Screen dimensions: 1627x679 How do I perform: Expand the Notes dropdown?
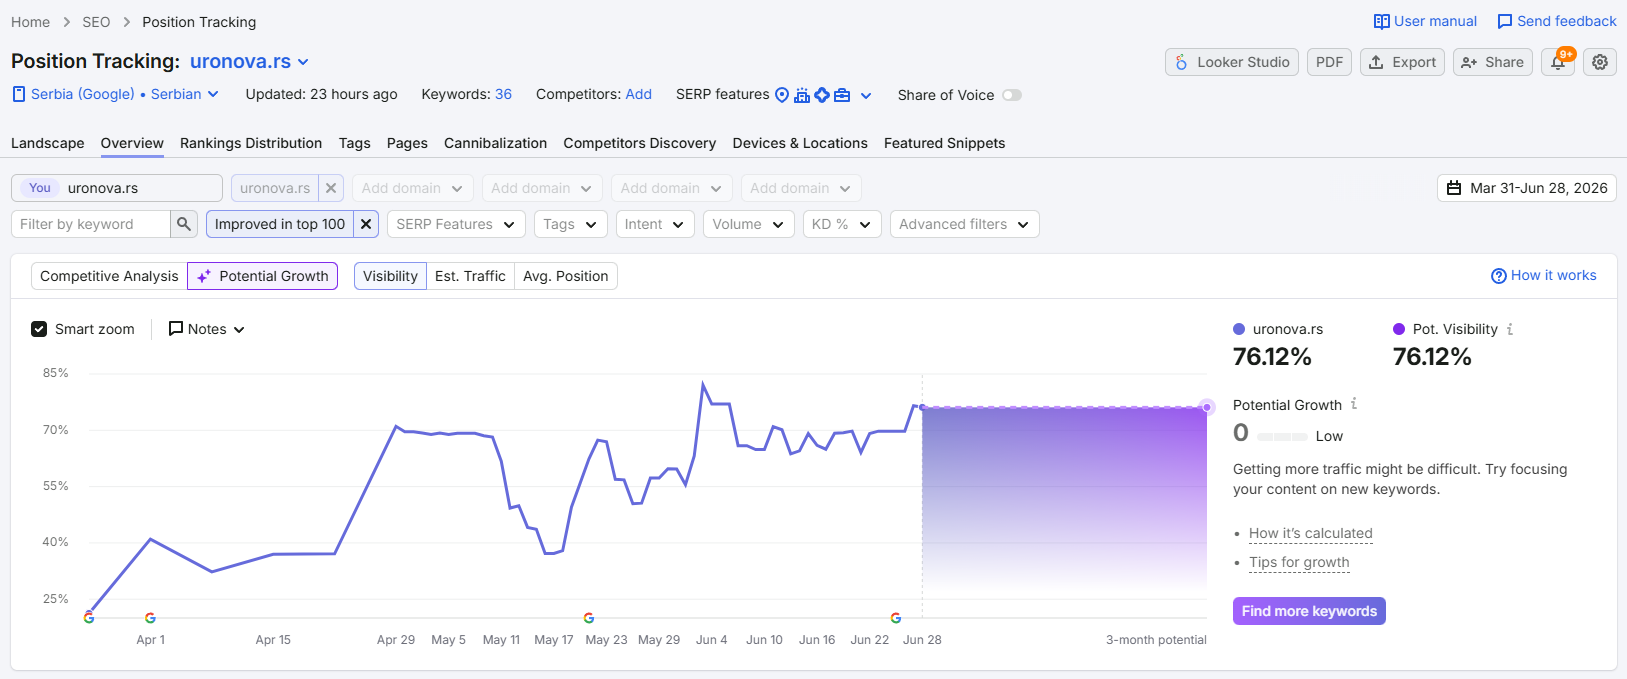coord(207,329)
